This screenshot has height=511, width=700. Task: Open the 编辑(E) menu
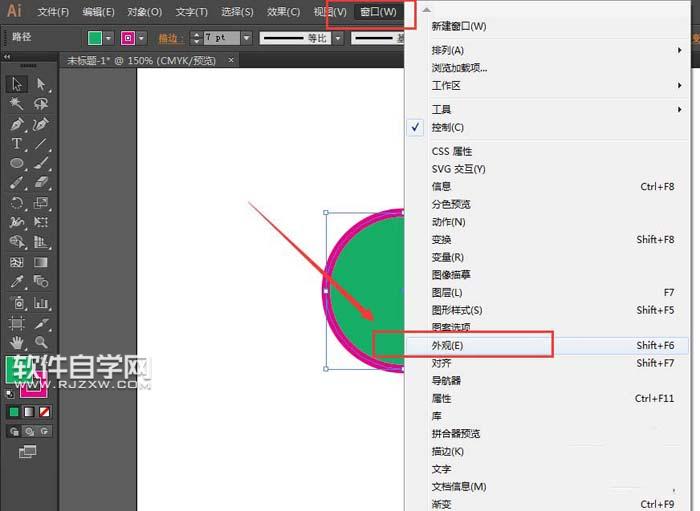[x=98, y=12]
